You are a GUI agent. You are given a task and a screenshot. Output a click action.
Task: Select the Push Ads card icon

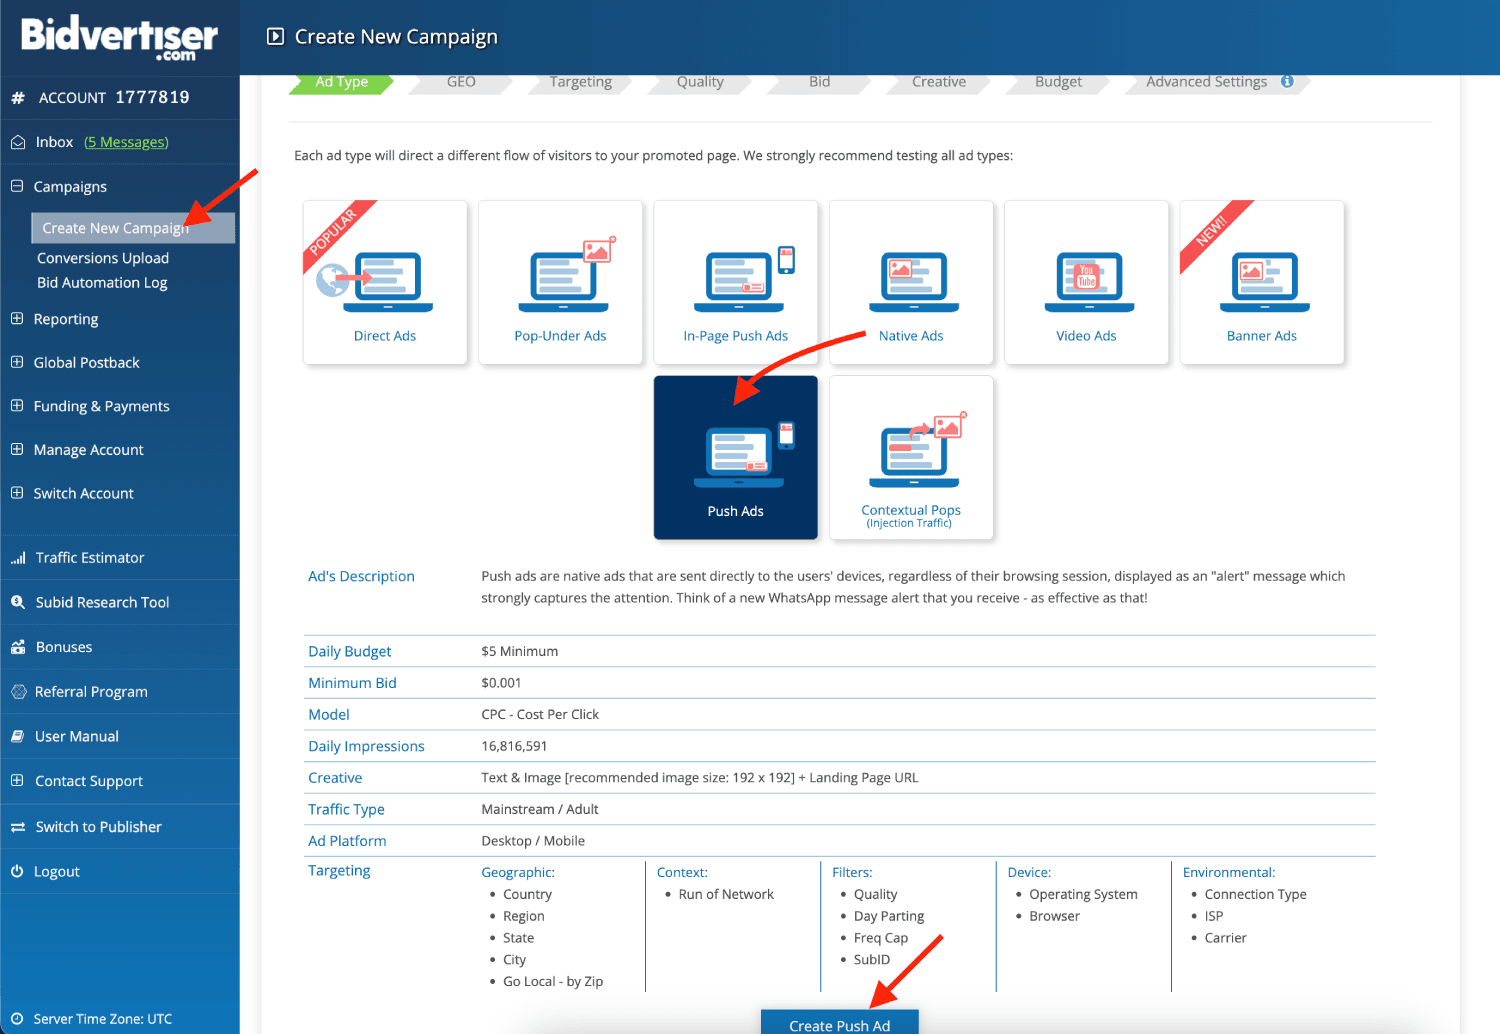click(743, 455)
